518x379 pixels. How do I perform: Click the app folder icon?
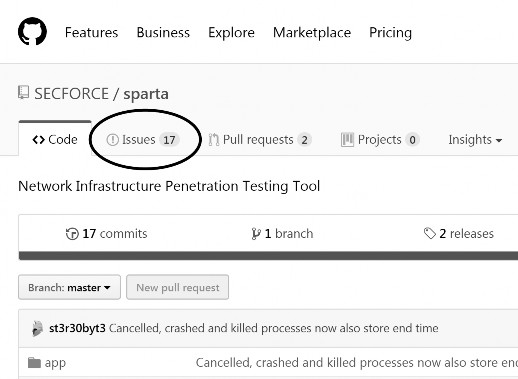pyautogui.click(x=34, y=363)
